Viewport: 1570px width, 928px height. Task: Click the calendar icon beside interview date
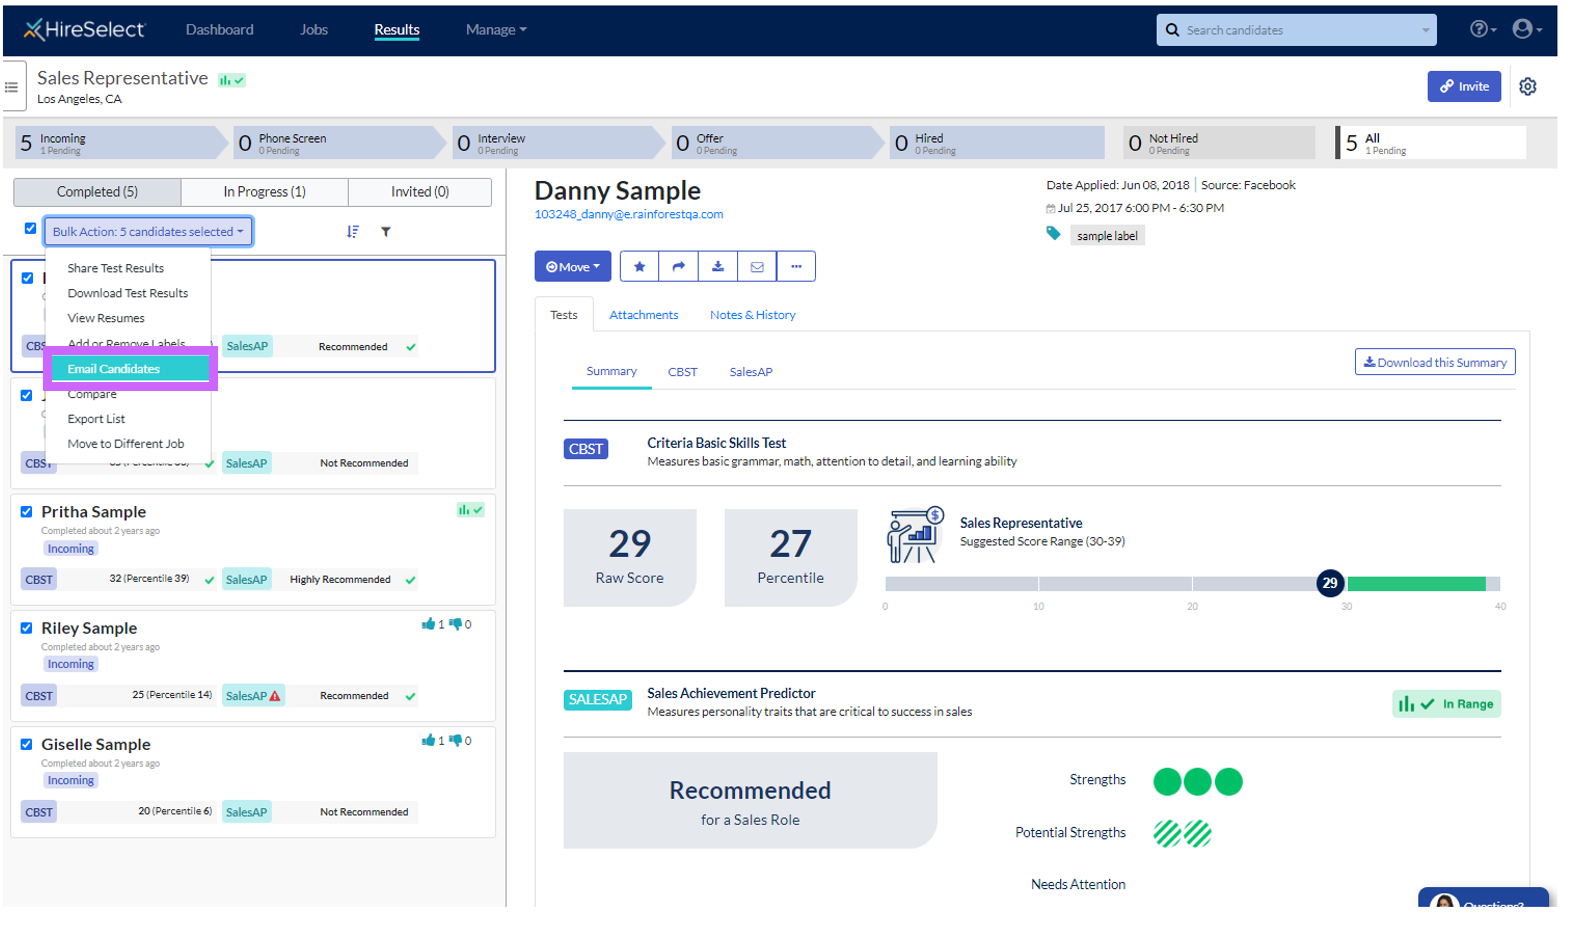(x=1050, y=209)
